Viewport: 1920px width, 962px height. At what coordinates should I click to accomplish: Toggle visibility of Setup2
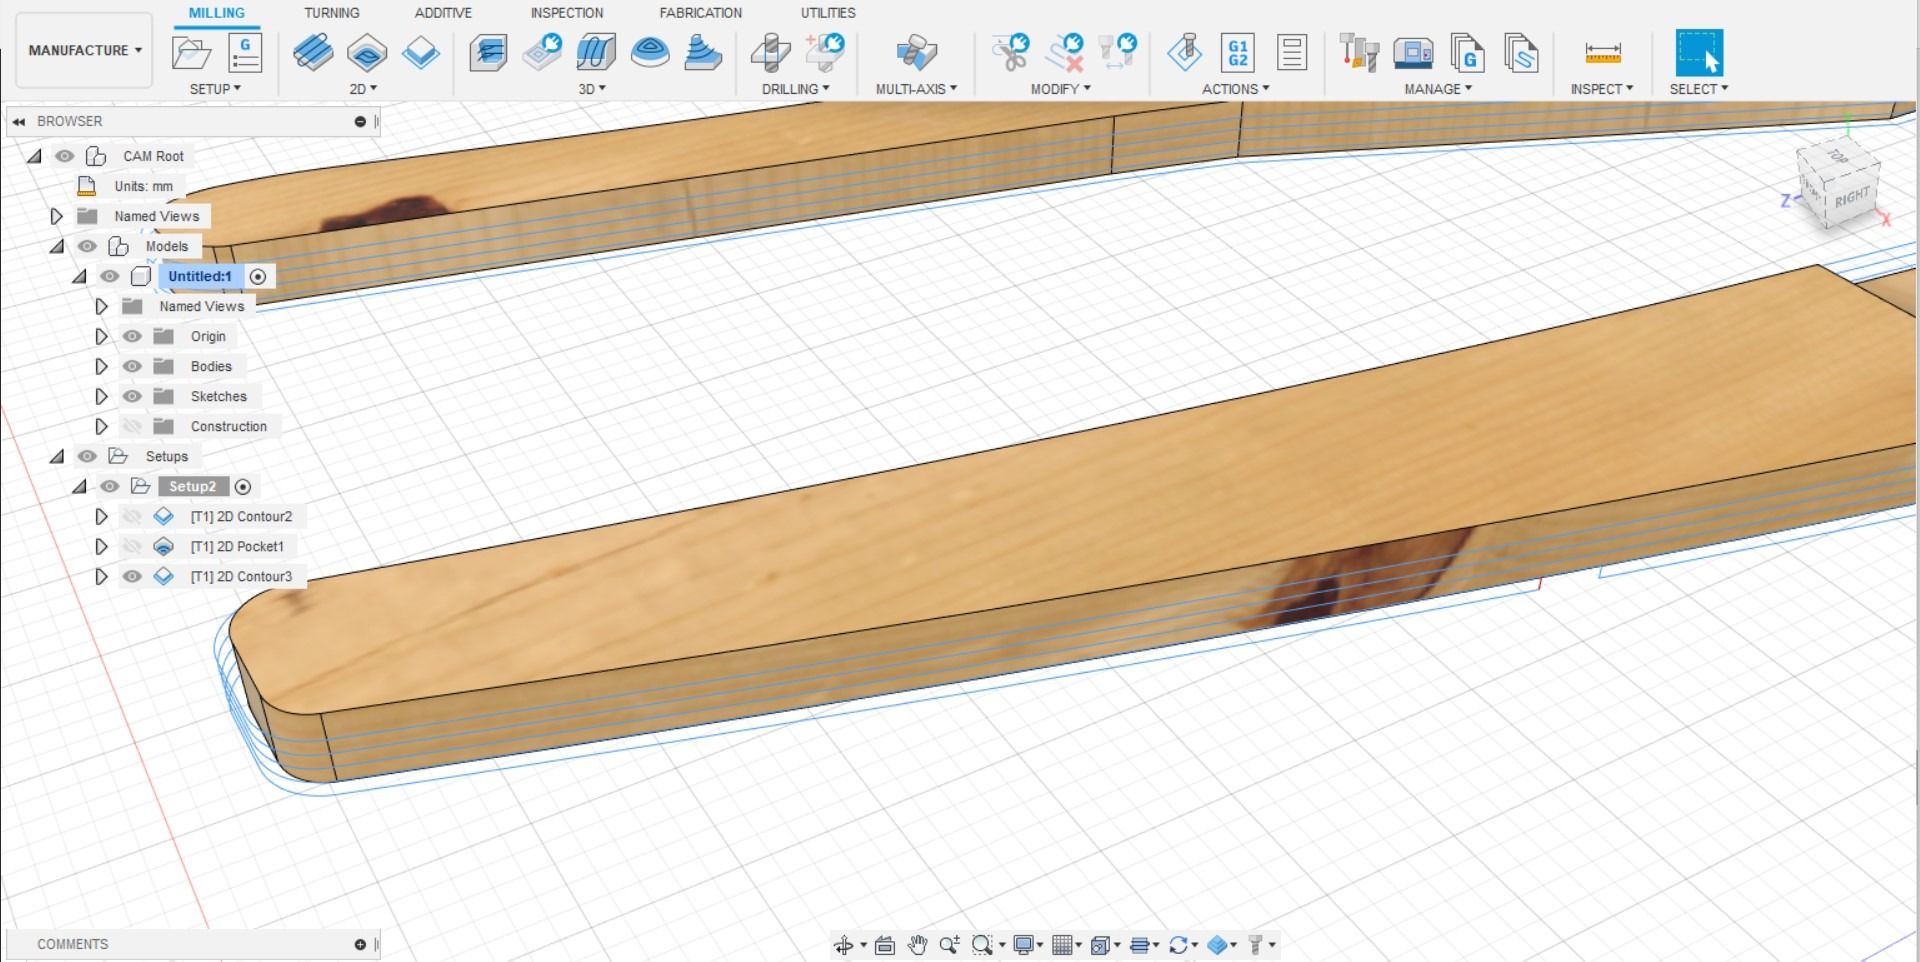coord(110,486)
